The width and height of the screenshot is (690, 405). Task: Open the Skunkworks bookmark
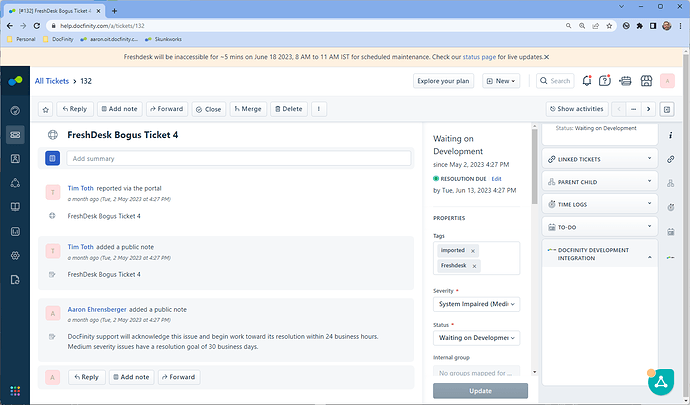coord(163,39)
